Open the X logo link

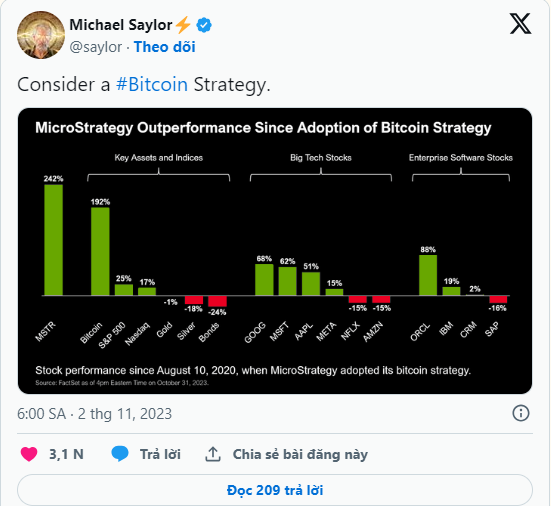tap(520, 24)
